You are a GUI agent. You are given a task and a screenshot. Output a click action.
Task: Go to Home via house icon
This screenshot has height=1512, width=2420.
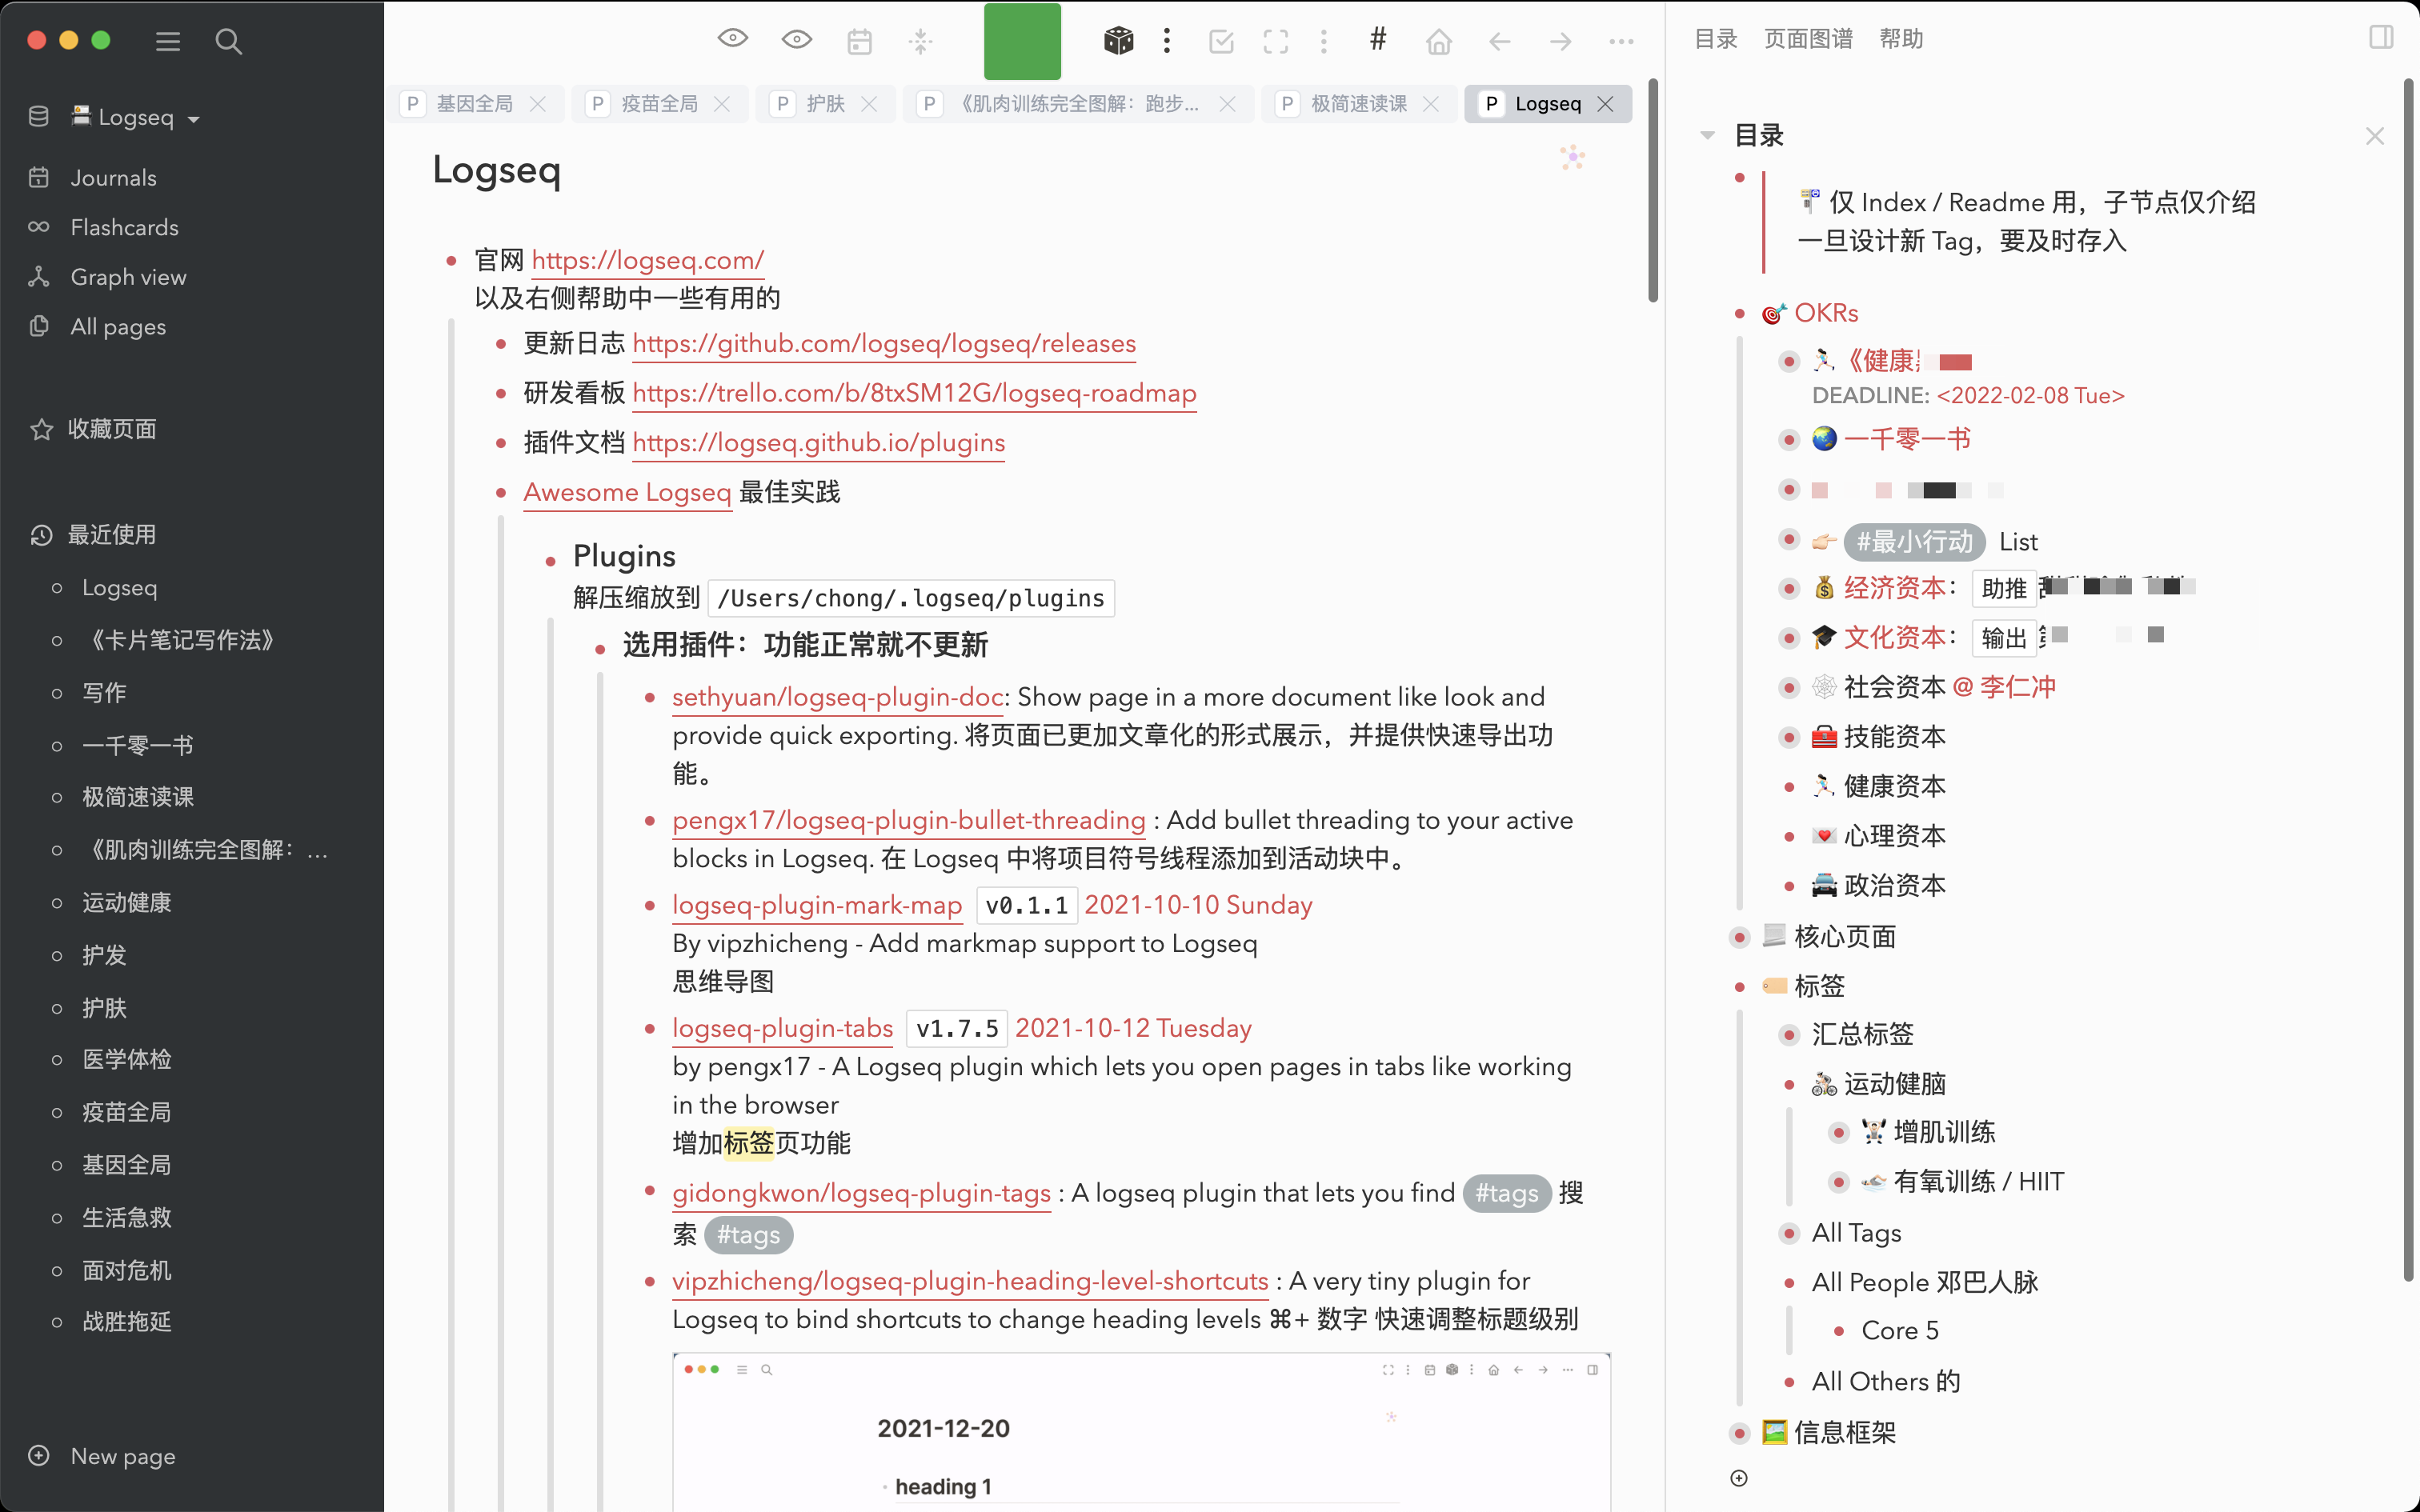click(1439, 41)
